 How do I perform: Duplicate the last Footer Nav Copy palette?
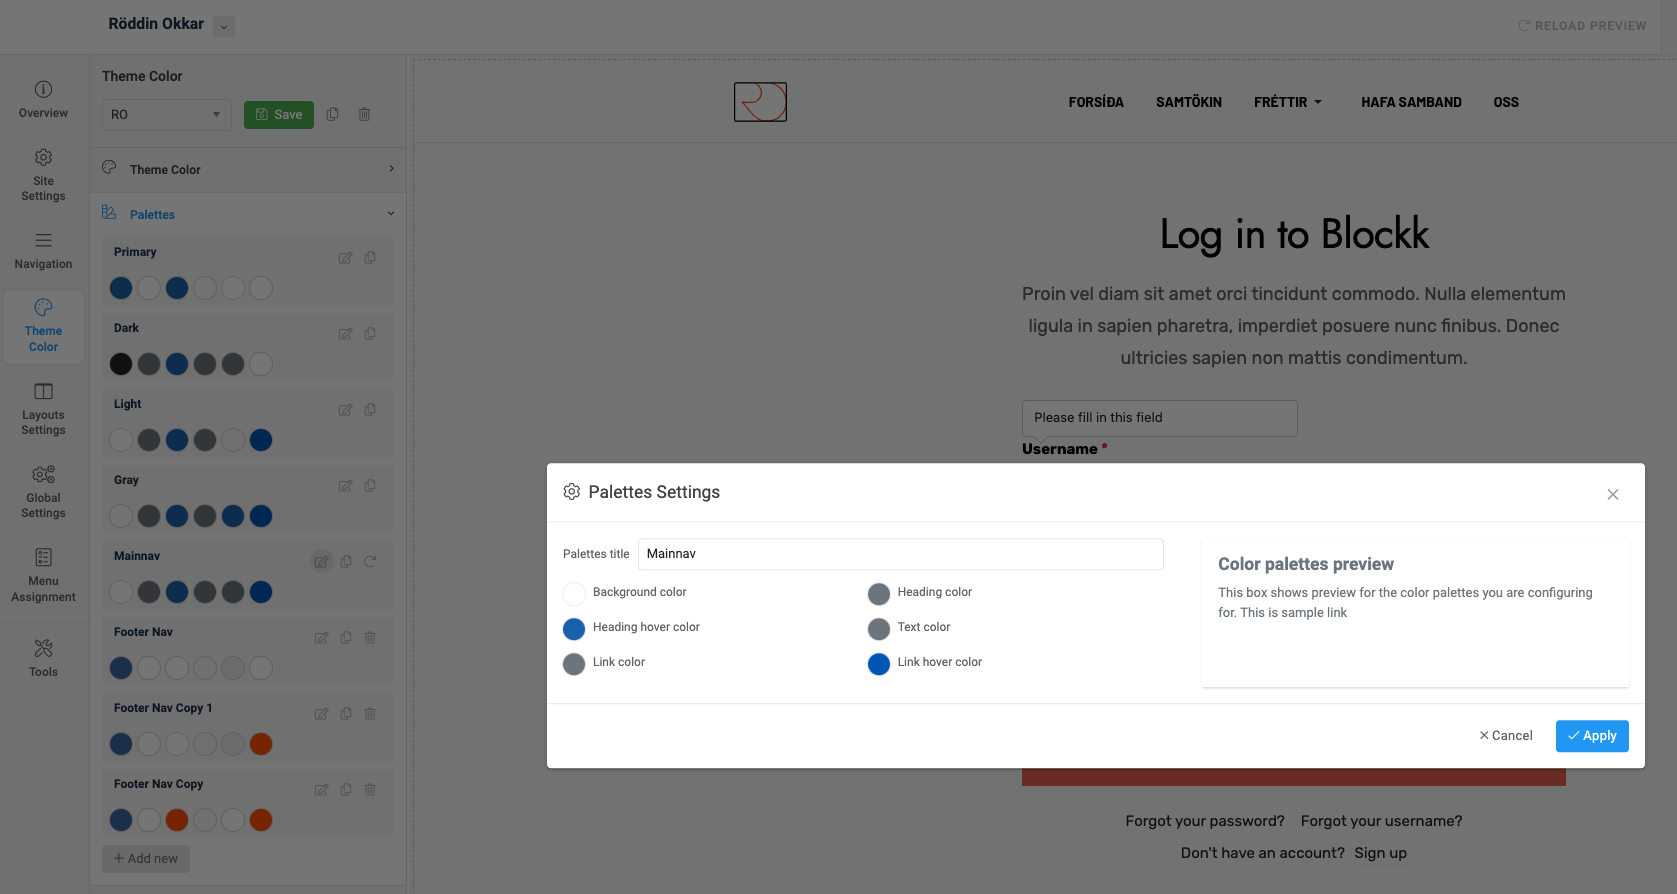click(x=346, y=790)
